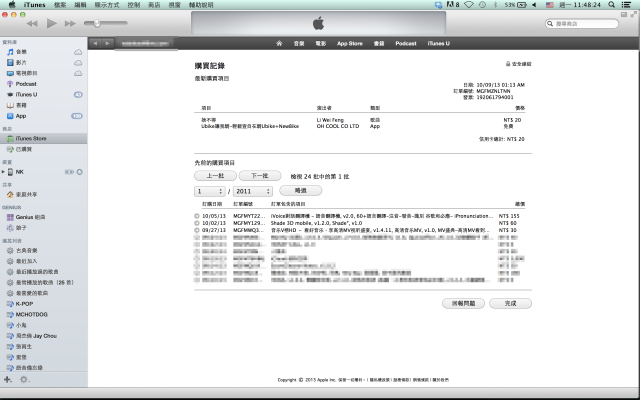Screen dimensions: 640x400
Task: Open order details for 10/02/13
Action: tap(197, 223)
